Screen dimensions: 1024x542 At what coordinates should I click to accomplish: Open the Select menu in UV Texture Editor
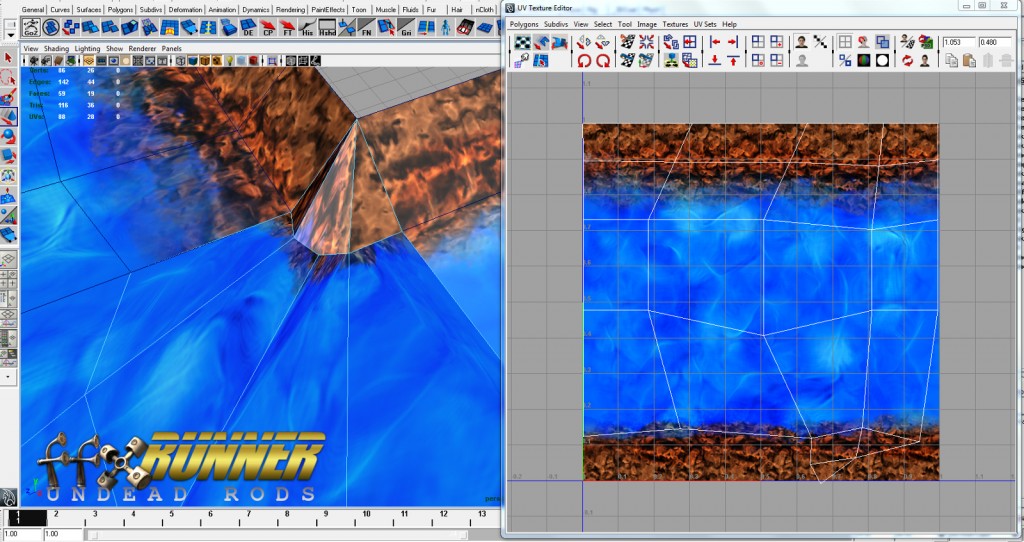click(x=603, y=24)
